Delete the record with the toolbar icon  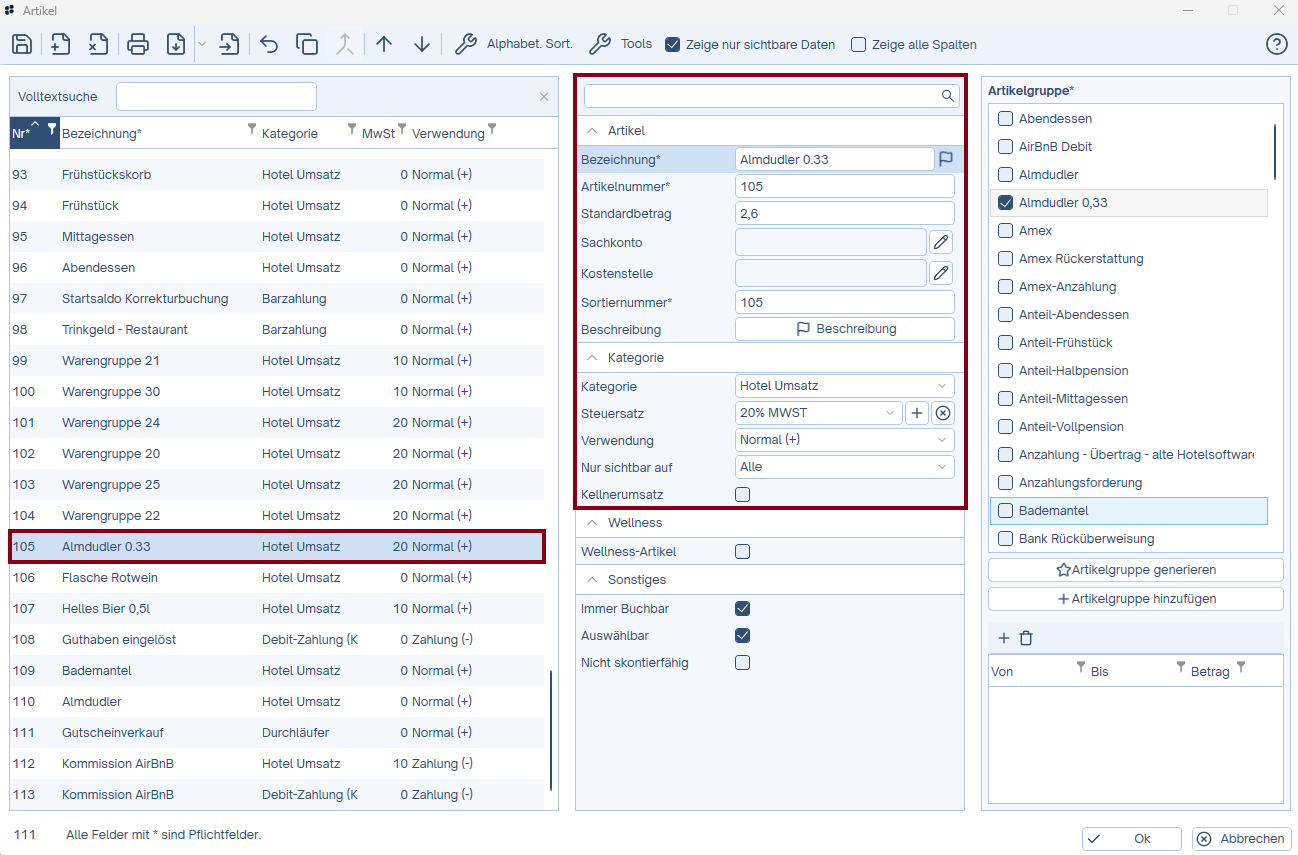(x=97, y=44)
